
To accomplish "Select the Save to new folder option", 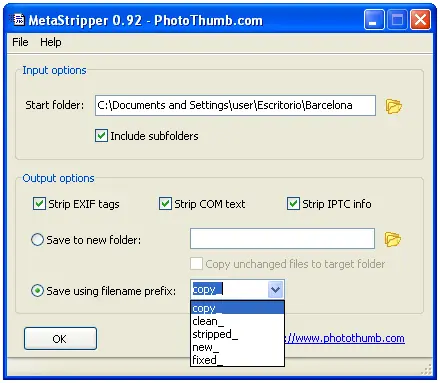I will pyautogui.click(x=37, y=240).
